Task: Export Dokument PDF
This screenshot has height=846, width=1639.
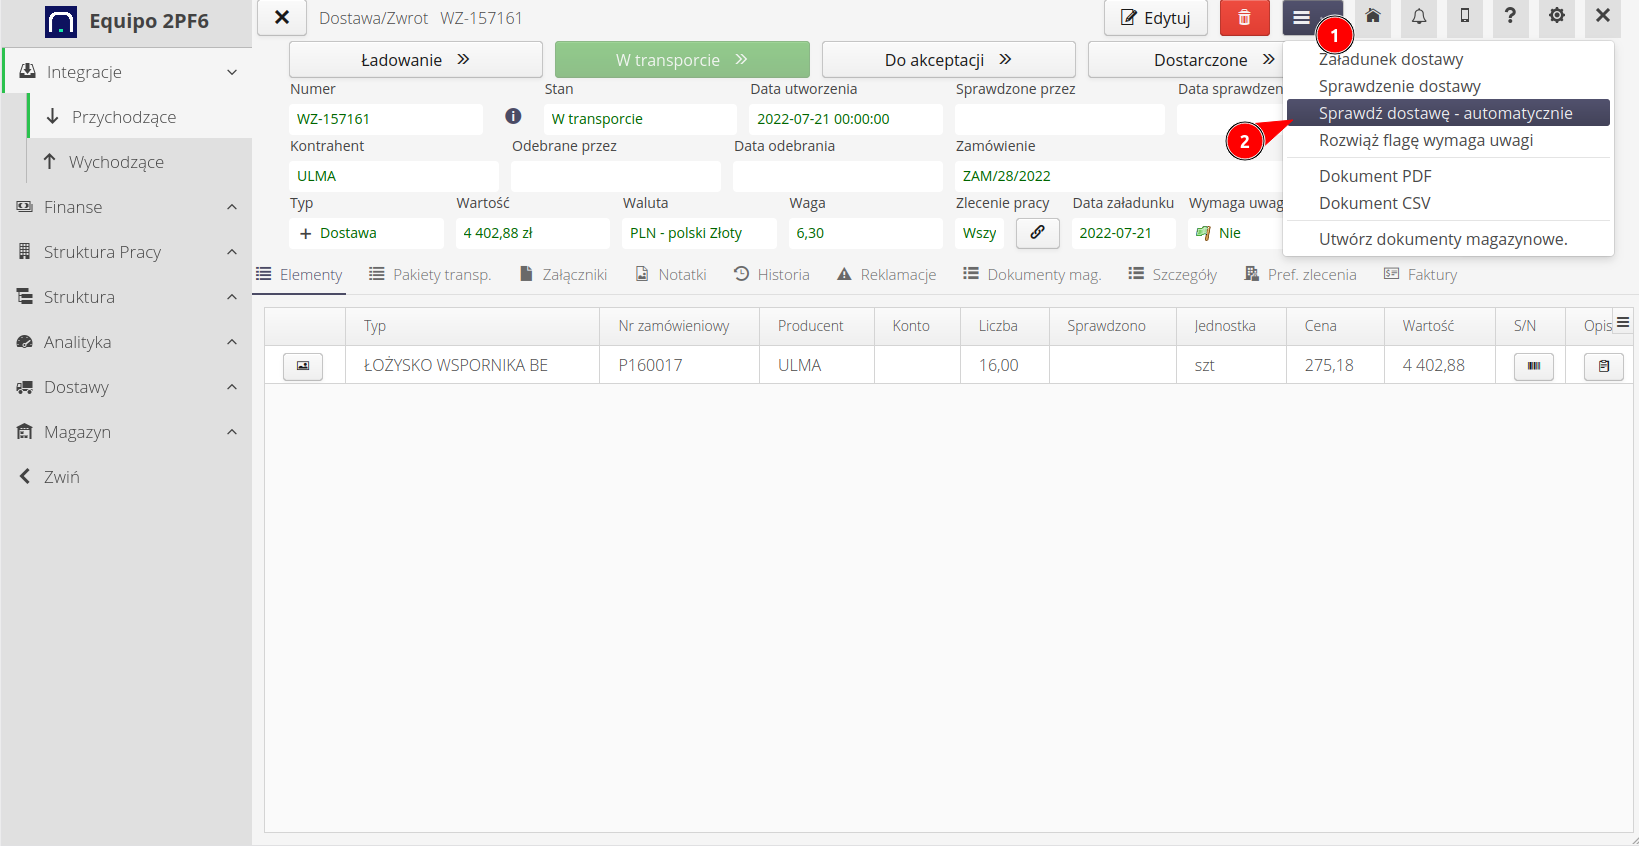Action: point(1448,176)
